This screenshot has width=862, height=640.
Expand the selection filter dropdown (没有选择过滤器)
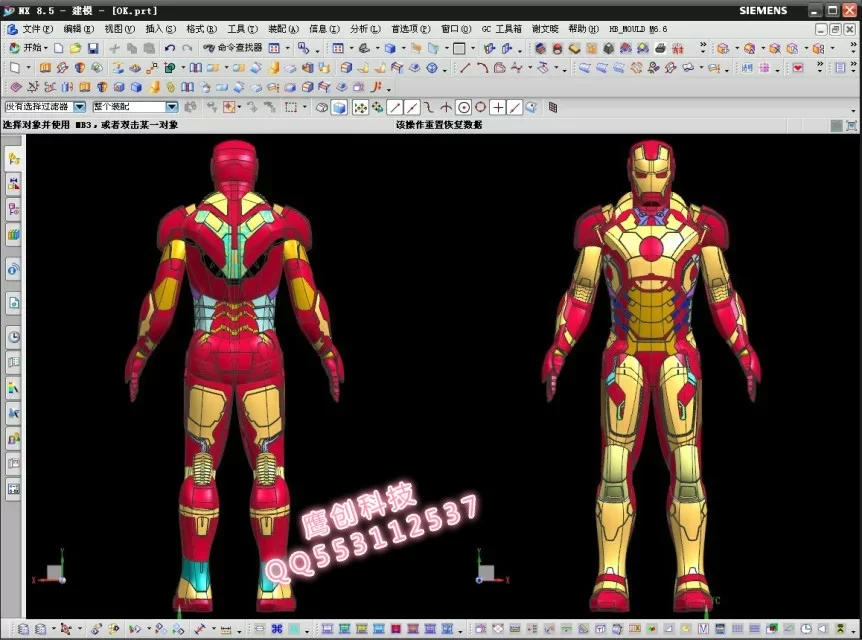[80, 107]
